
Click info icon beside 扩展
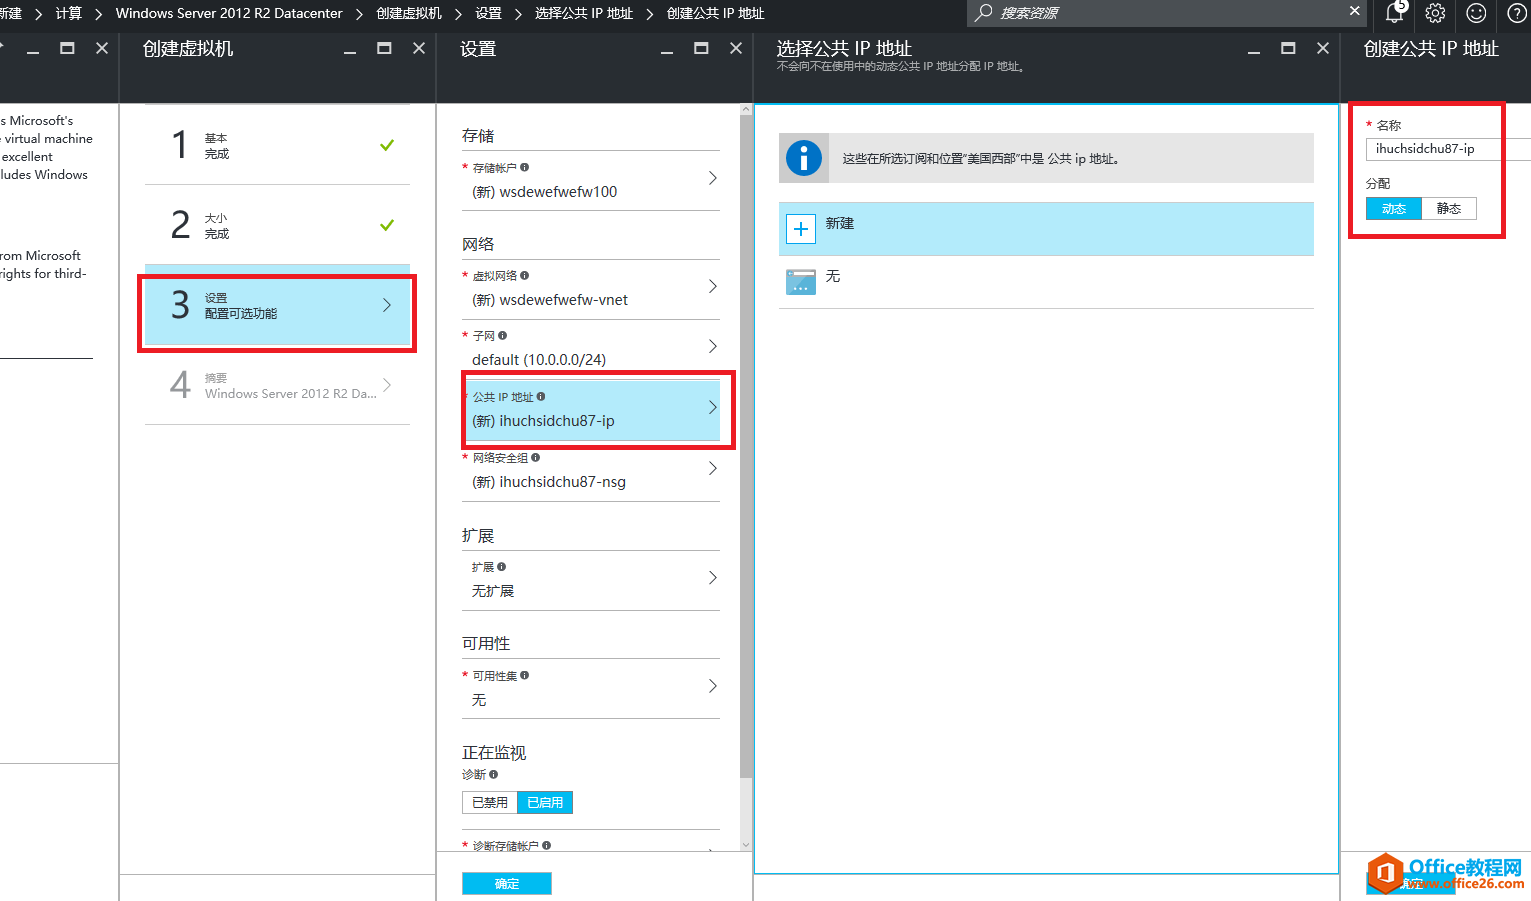(501, 567)
